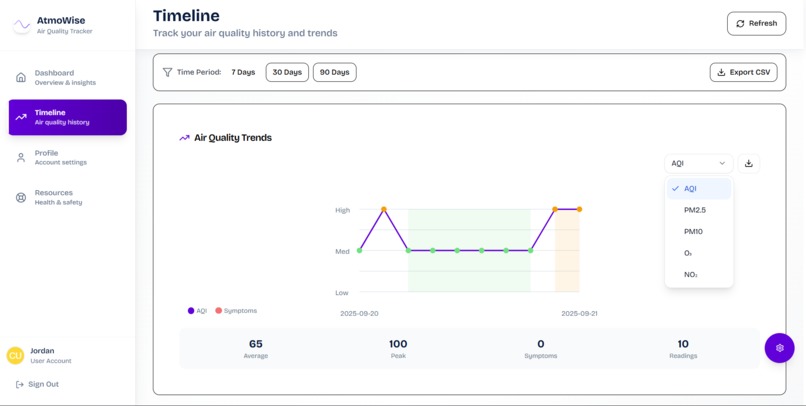Screen dimensions: 806x406
Task: Click the Refresh button
Action: coord(756,24)
